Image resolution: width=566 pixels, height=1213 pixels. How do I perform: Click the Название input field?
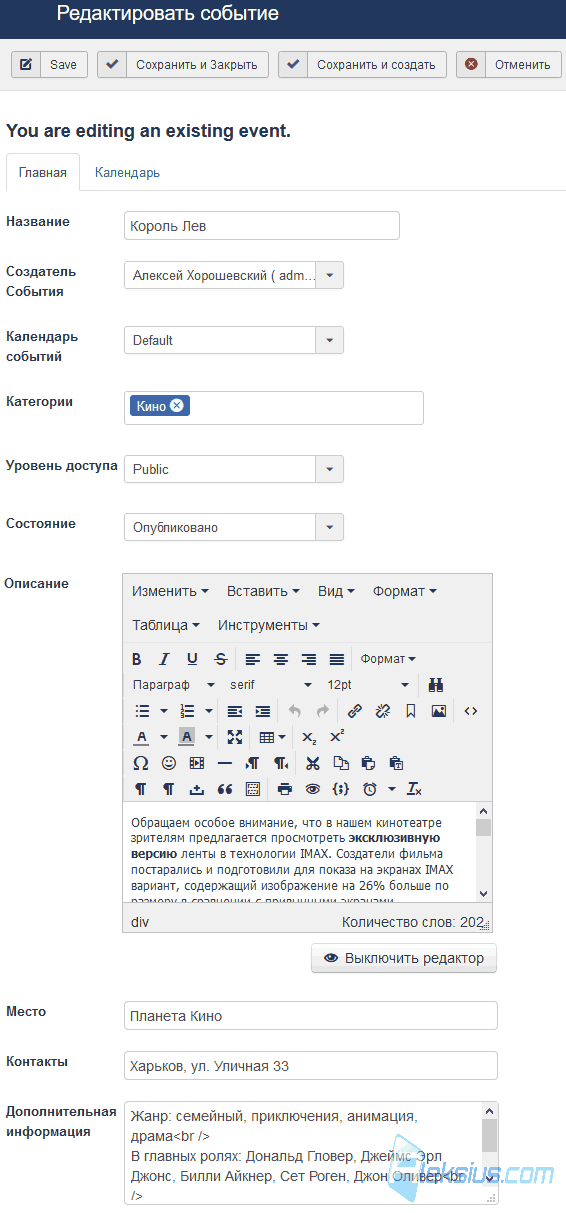click(262, 226)
